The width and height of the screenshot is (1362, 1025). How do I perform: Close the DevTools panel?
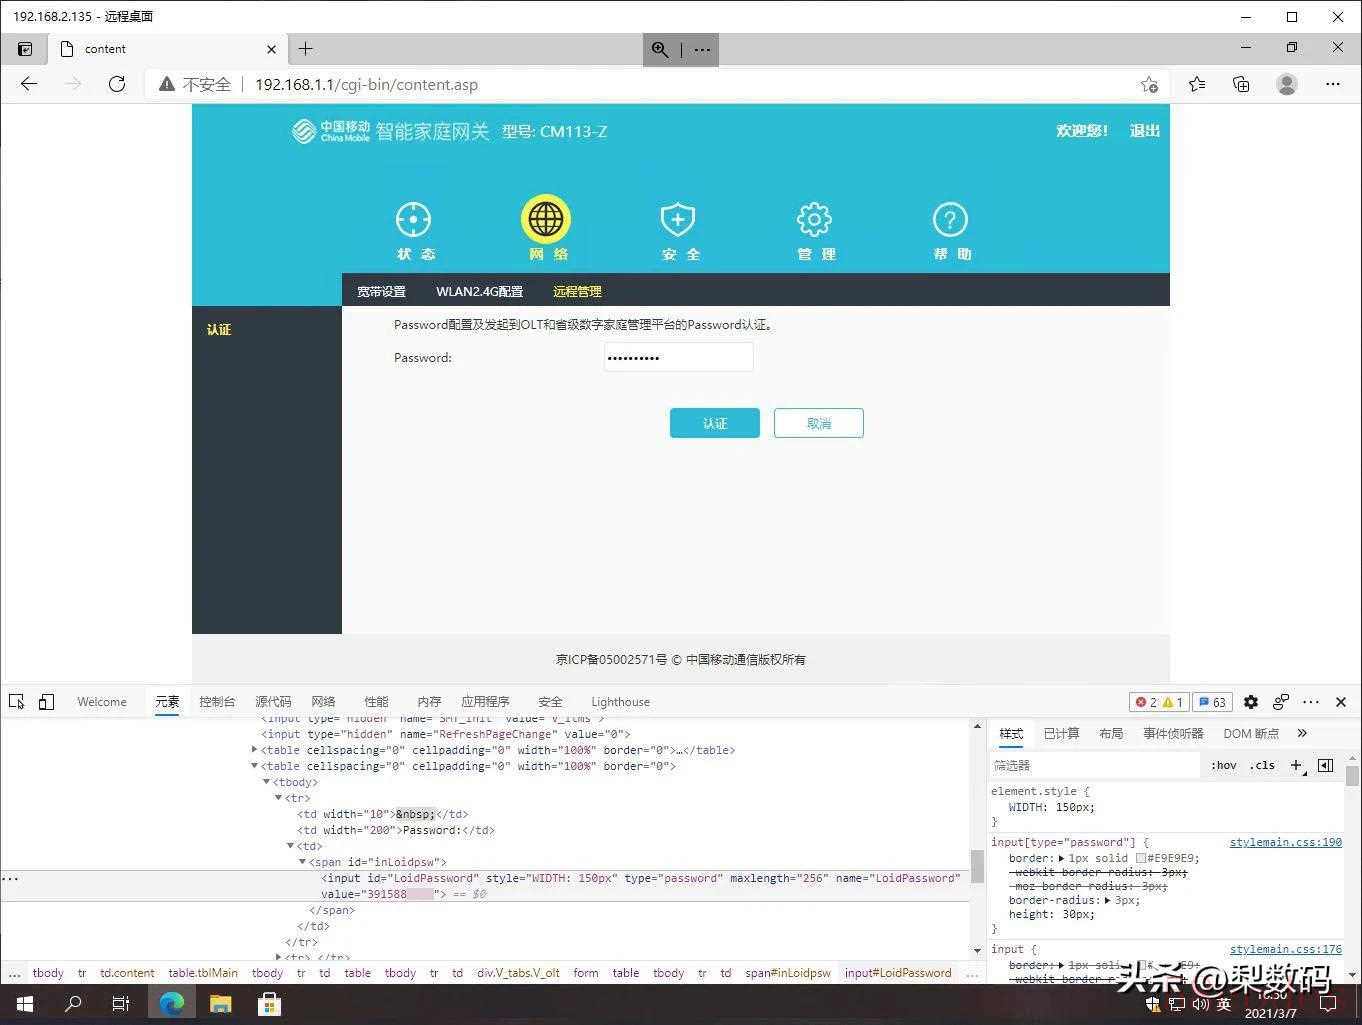(x=1341, y=702)
